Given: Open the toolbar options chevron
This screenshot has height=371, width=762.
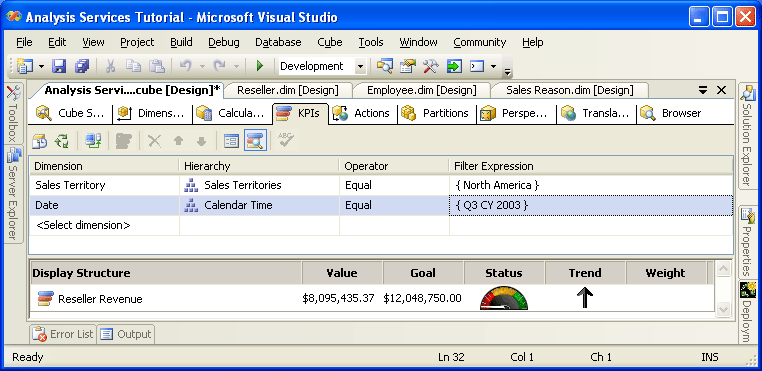Looking at the screenshot, I should [x=507, y=71].
